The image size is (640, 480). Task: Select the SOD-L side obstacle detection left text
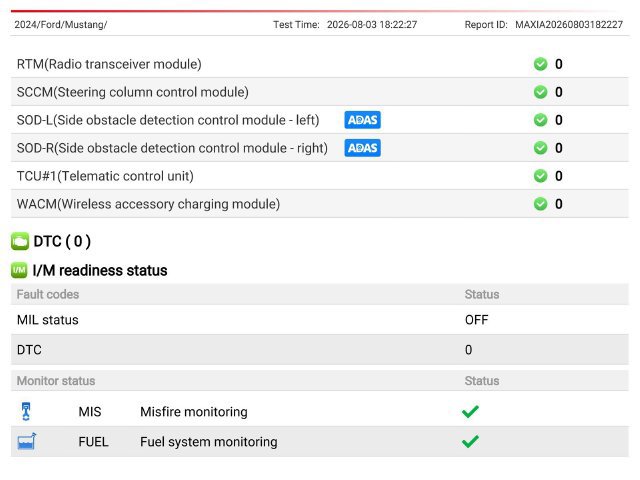tap(168, 120)
